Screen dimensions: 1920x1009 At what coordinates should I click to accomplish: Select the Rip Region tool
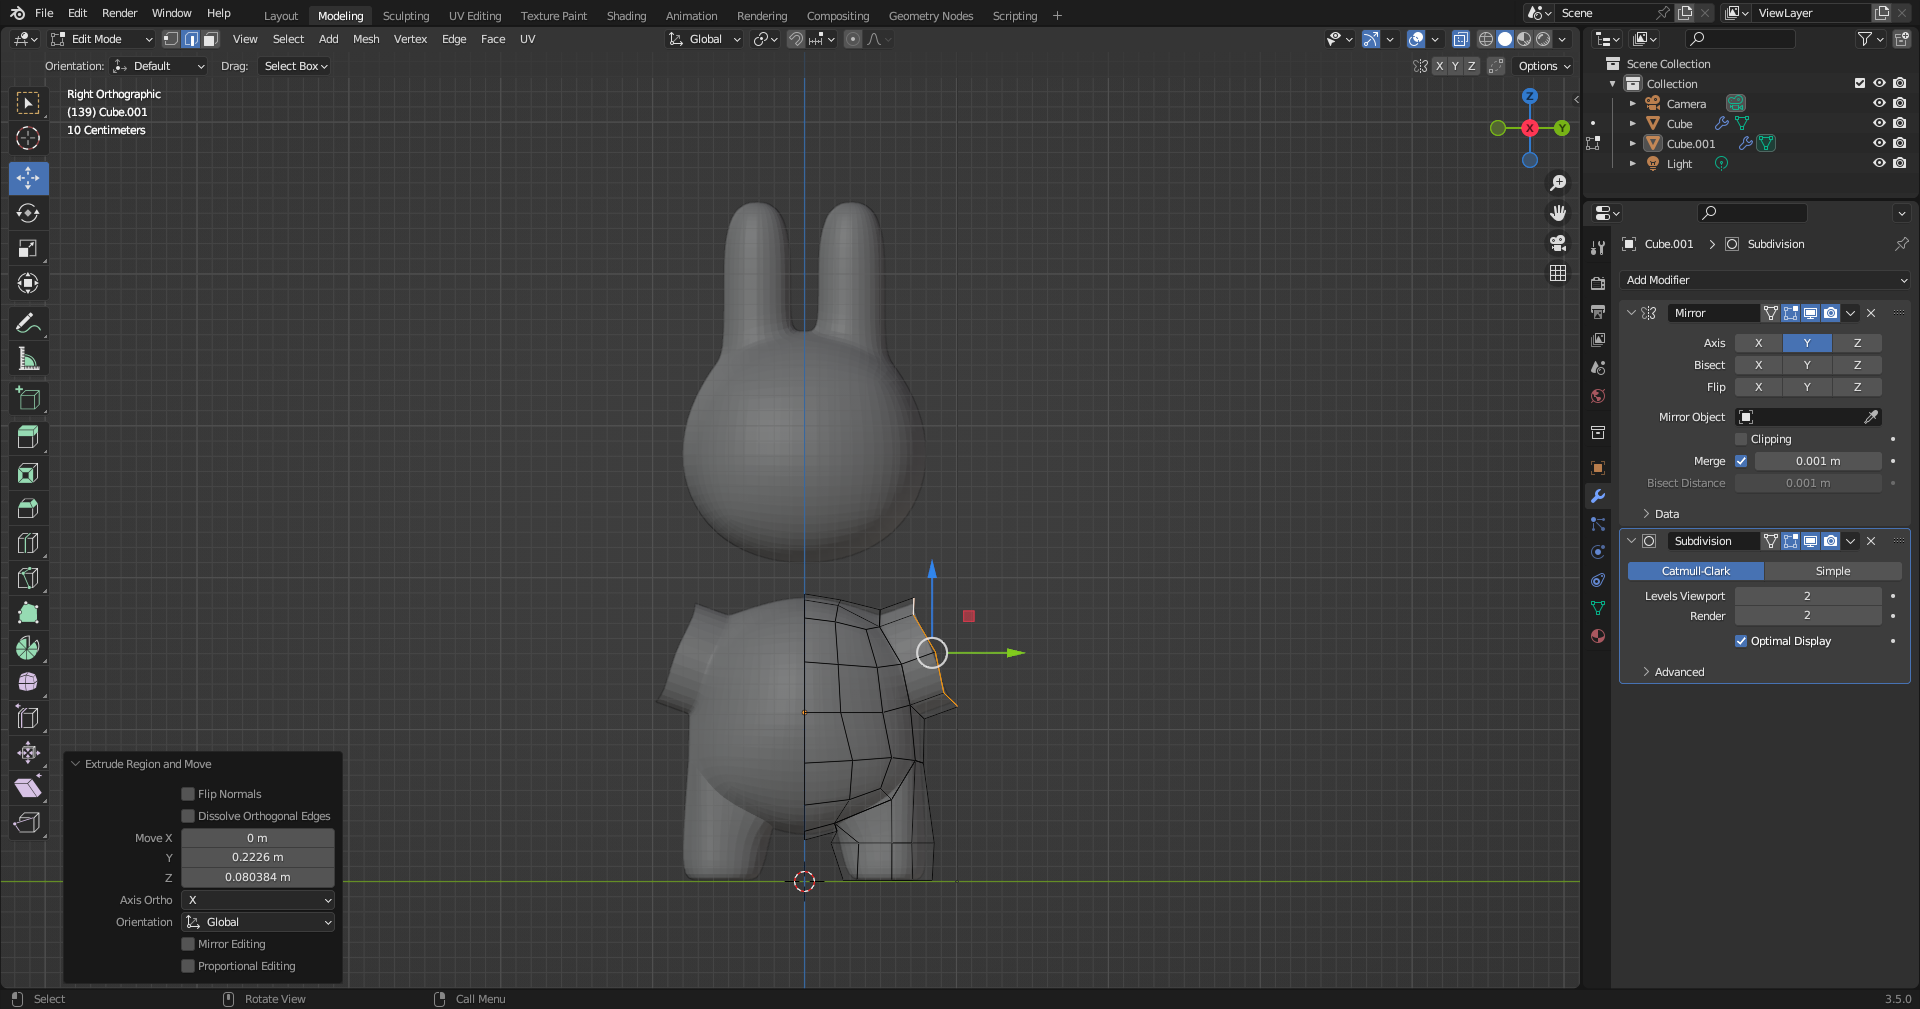click(28, 823)
